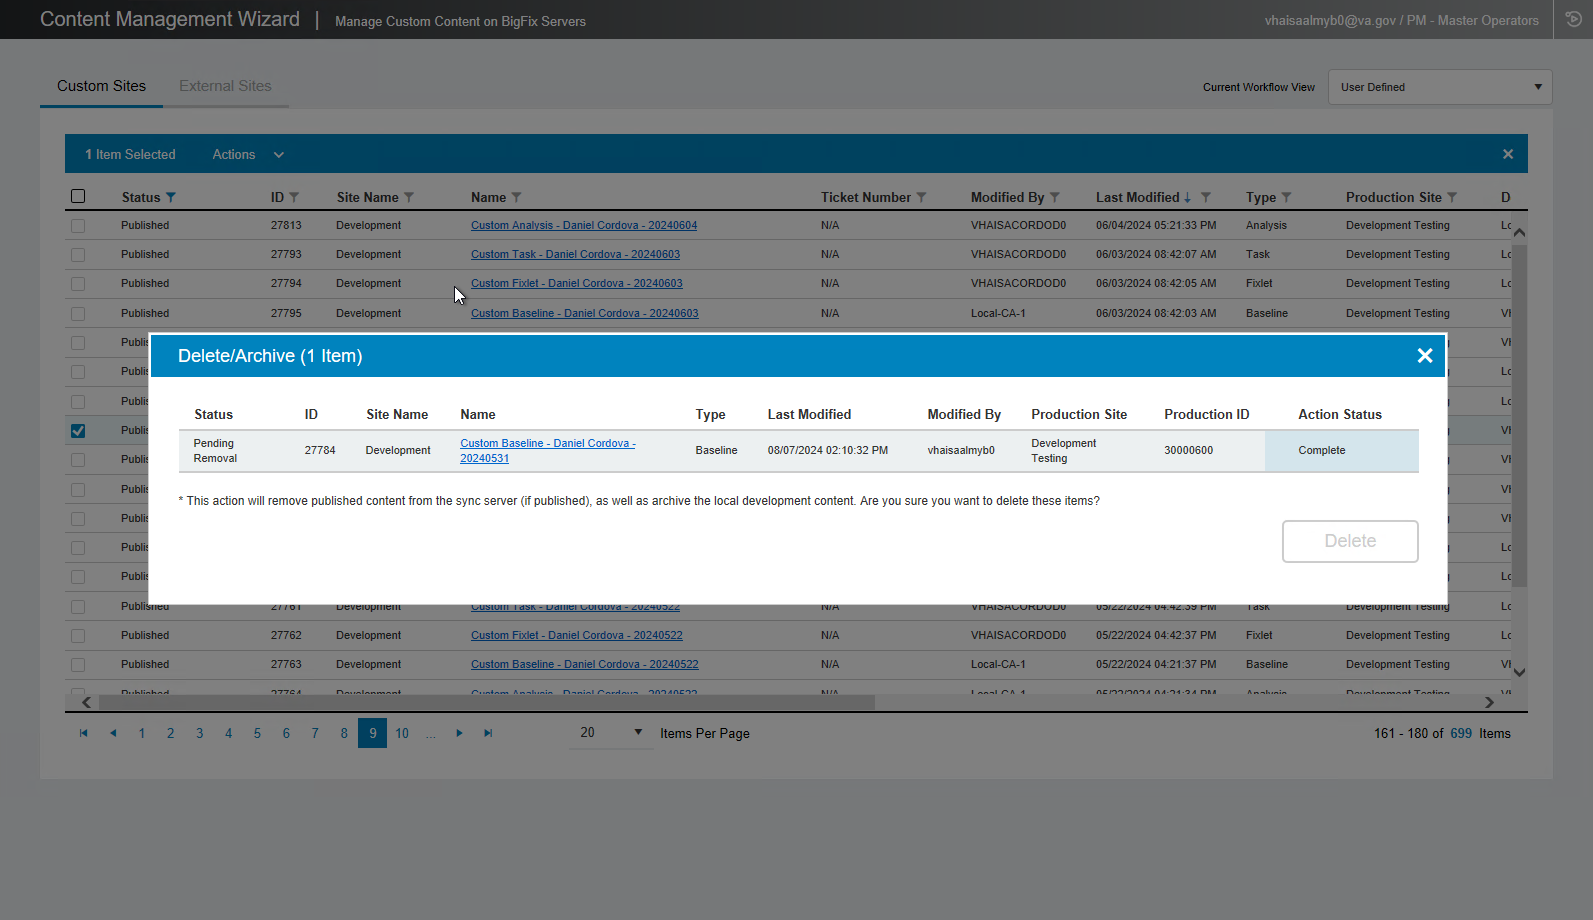Click the horizontal scrollbar thumb
The width and height of the screenshot is (1593, 920).
[487, 702]
